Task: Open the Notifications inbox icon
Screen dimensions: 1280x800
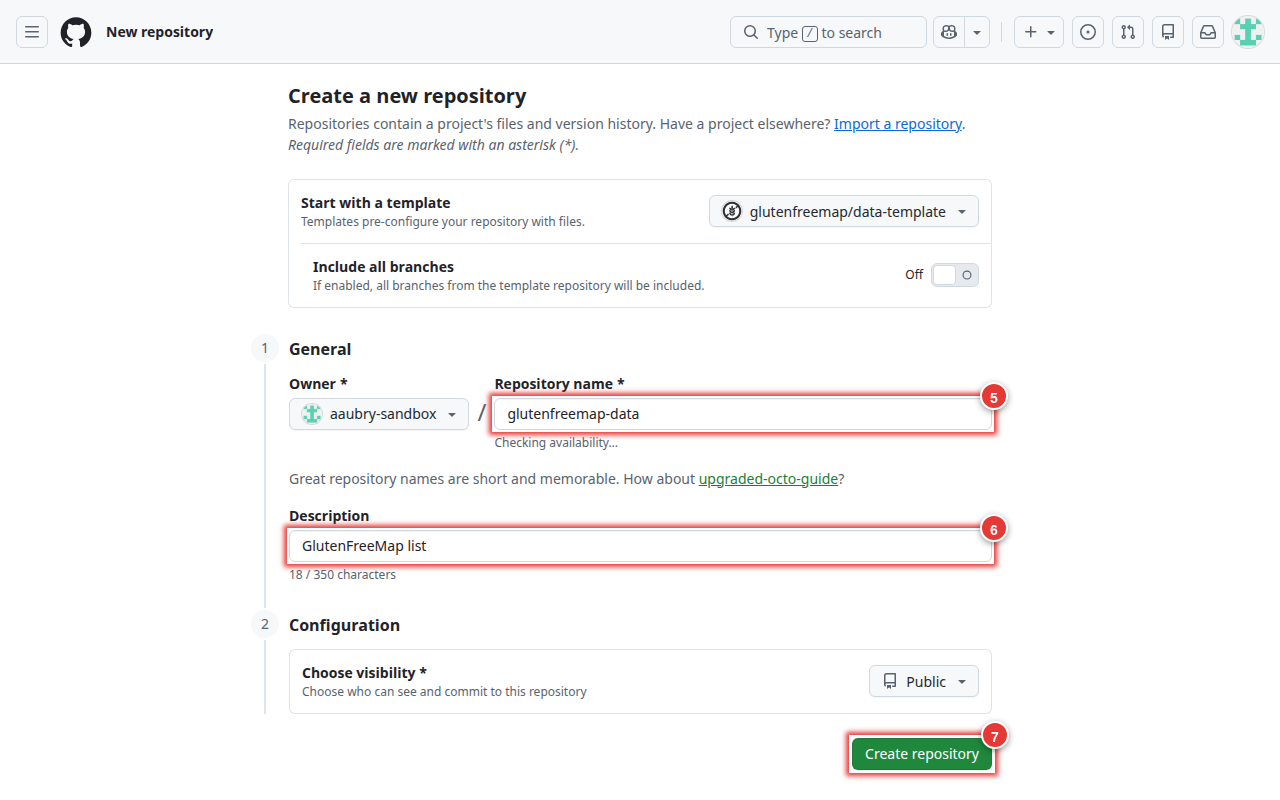Action: point(1208,32)
